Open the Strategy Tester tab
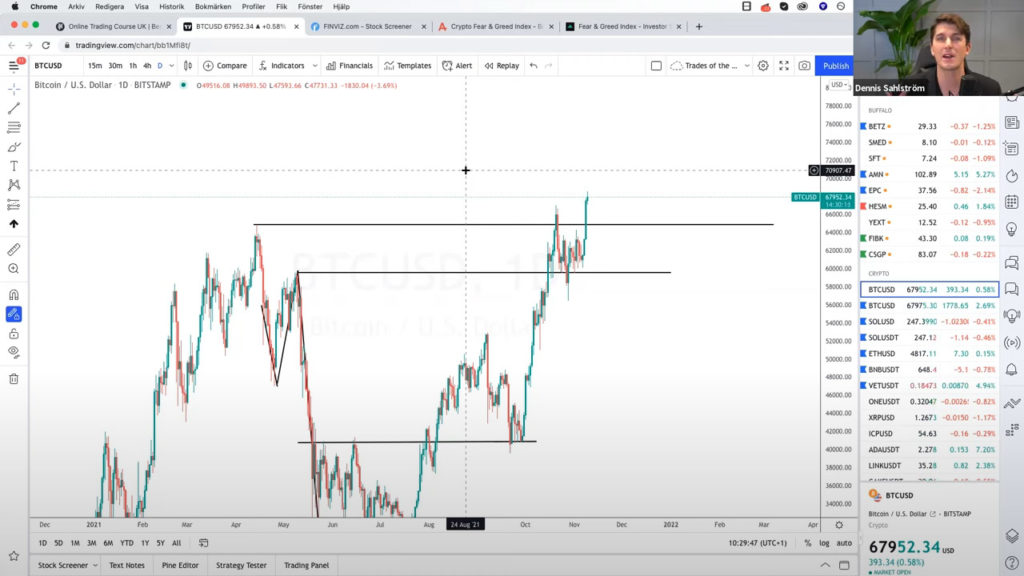 point(241,565)
